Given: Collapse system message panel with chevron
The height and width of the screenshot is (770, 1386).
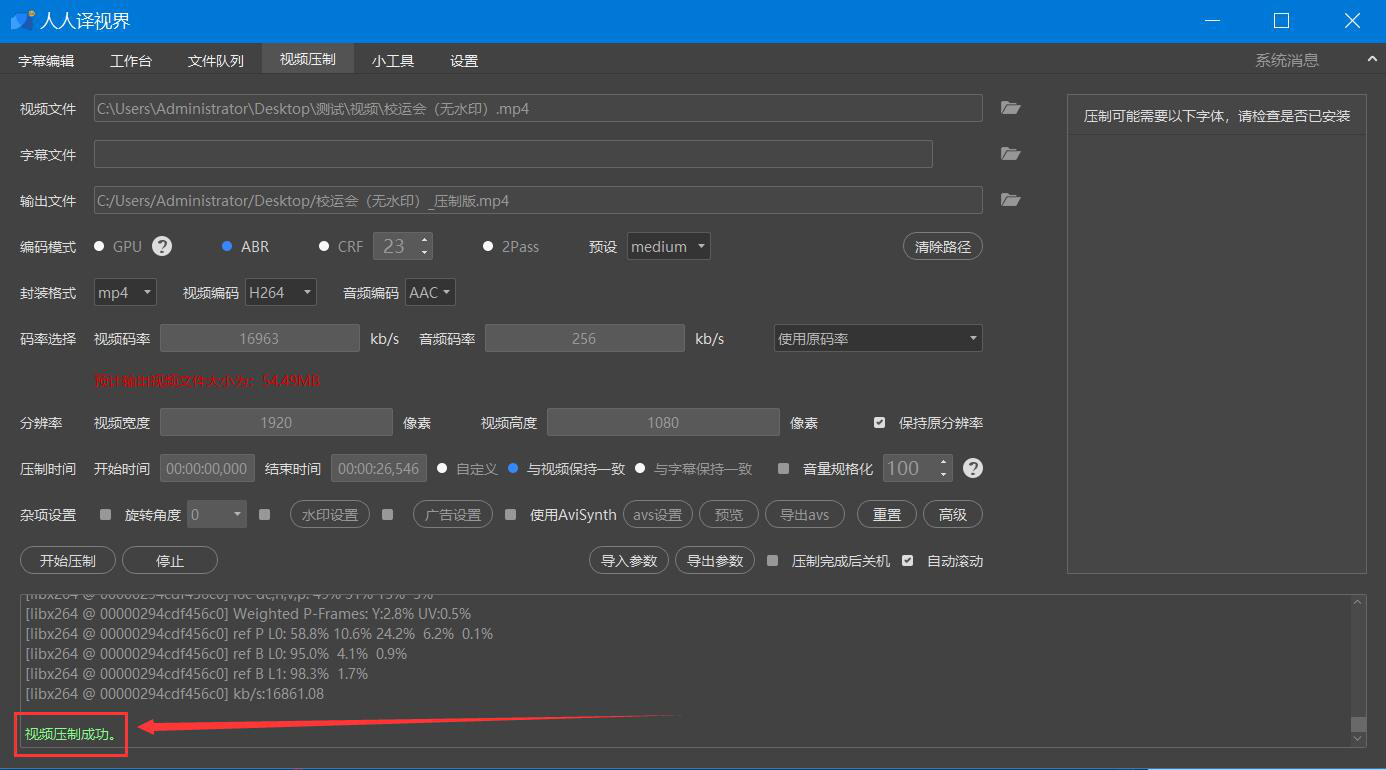Looking at the screenshot, I should 1372,60.
